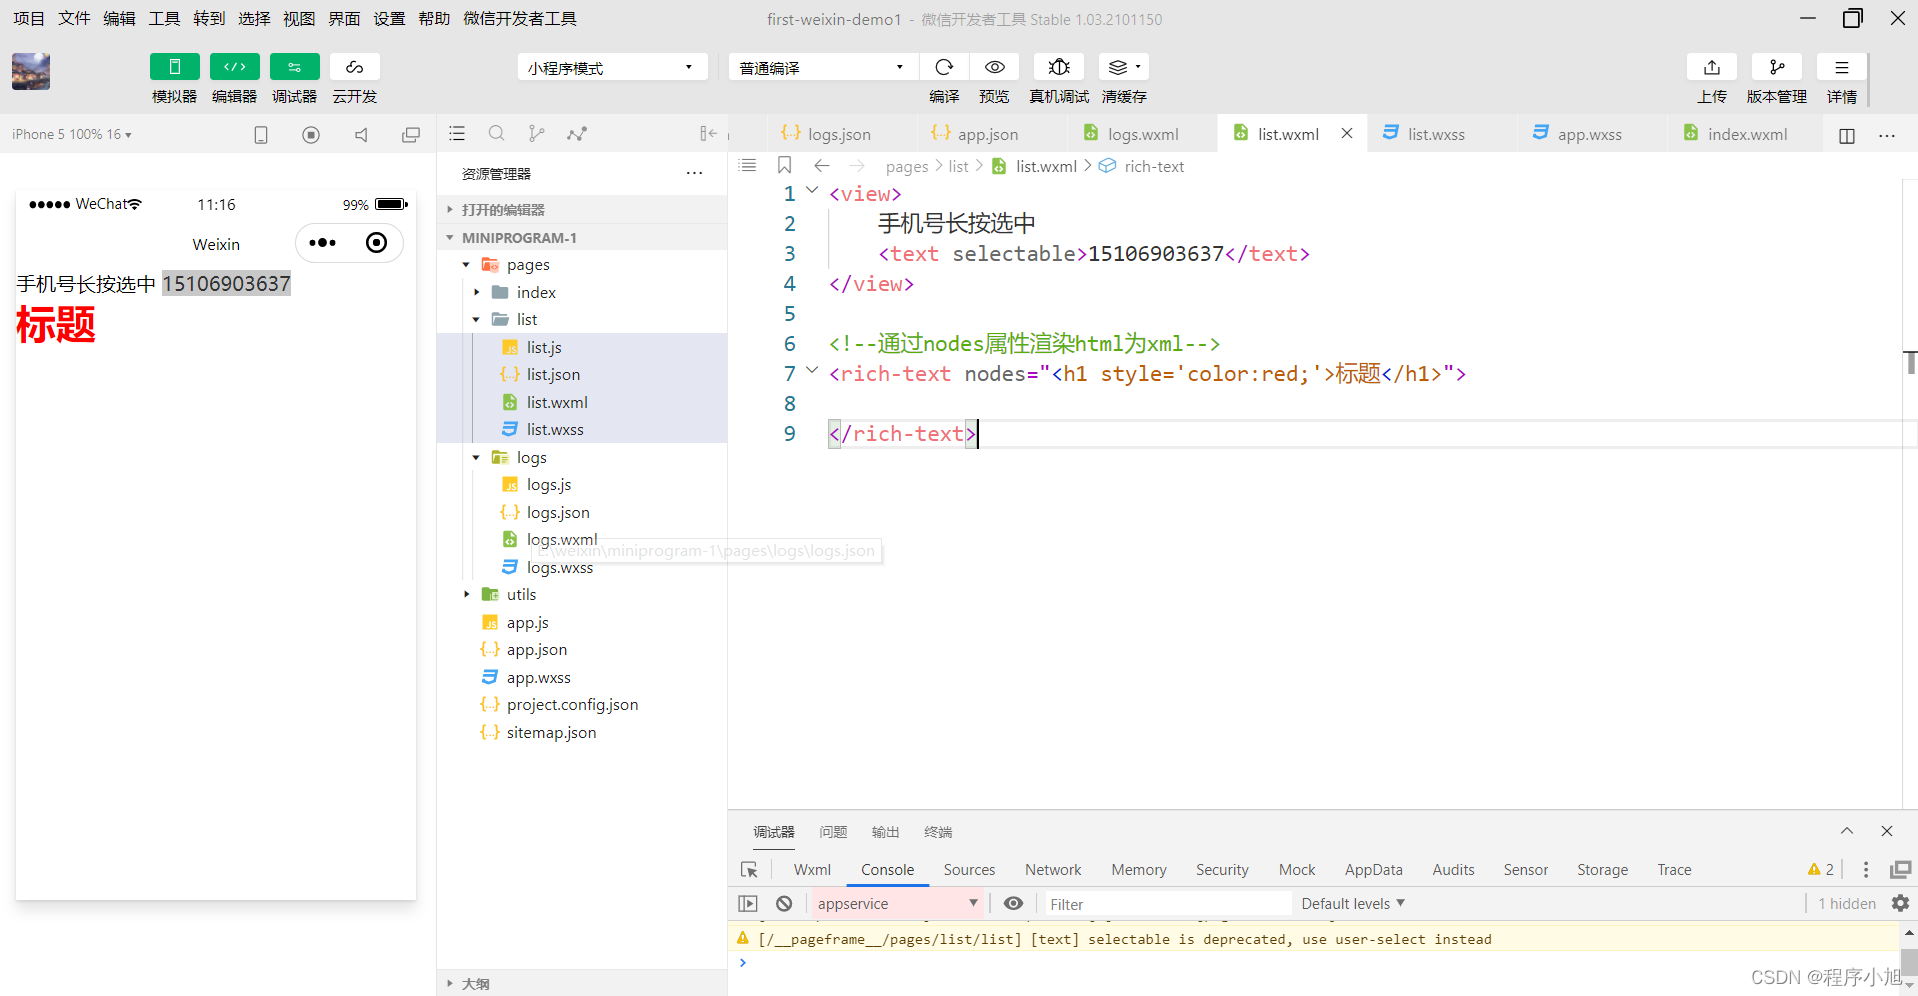The image size is (1918, 996).
Task: Click the real device debug (真机调试) icon
Action: (x=1059, y=67)
